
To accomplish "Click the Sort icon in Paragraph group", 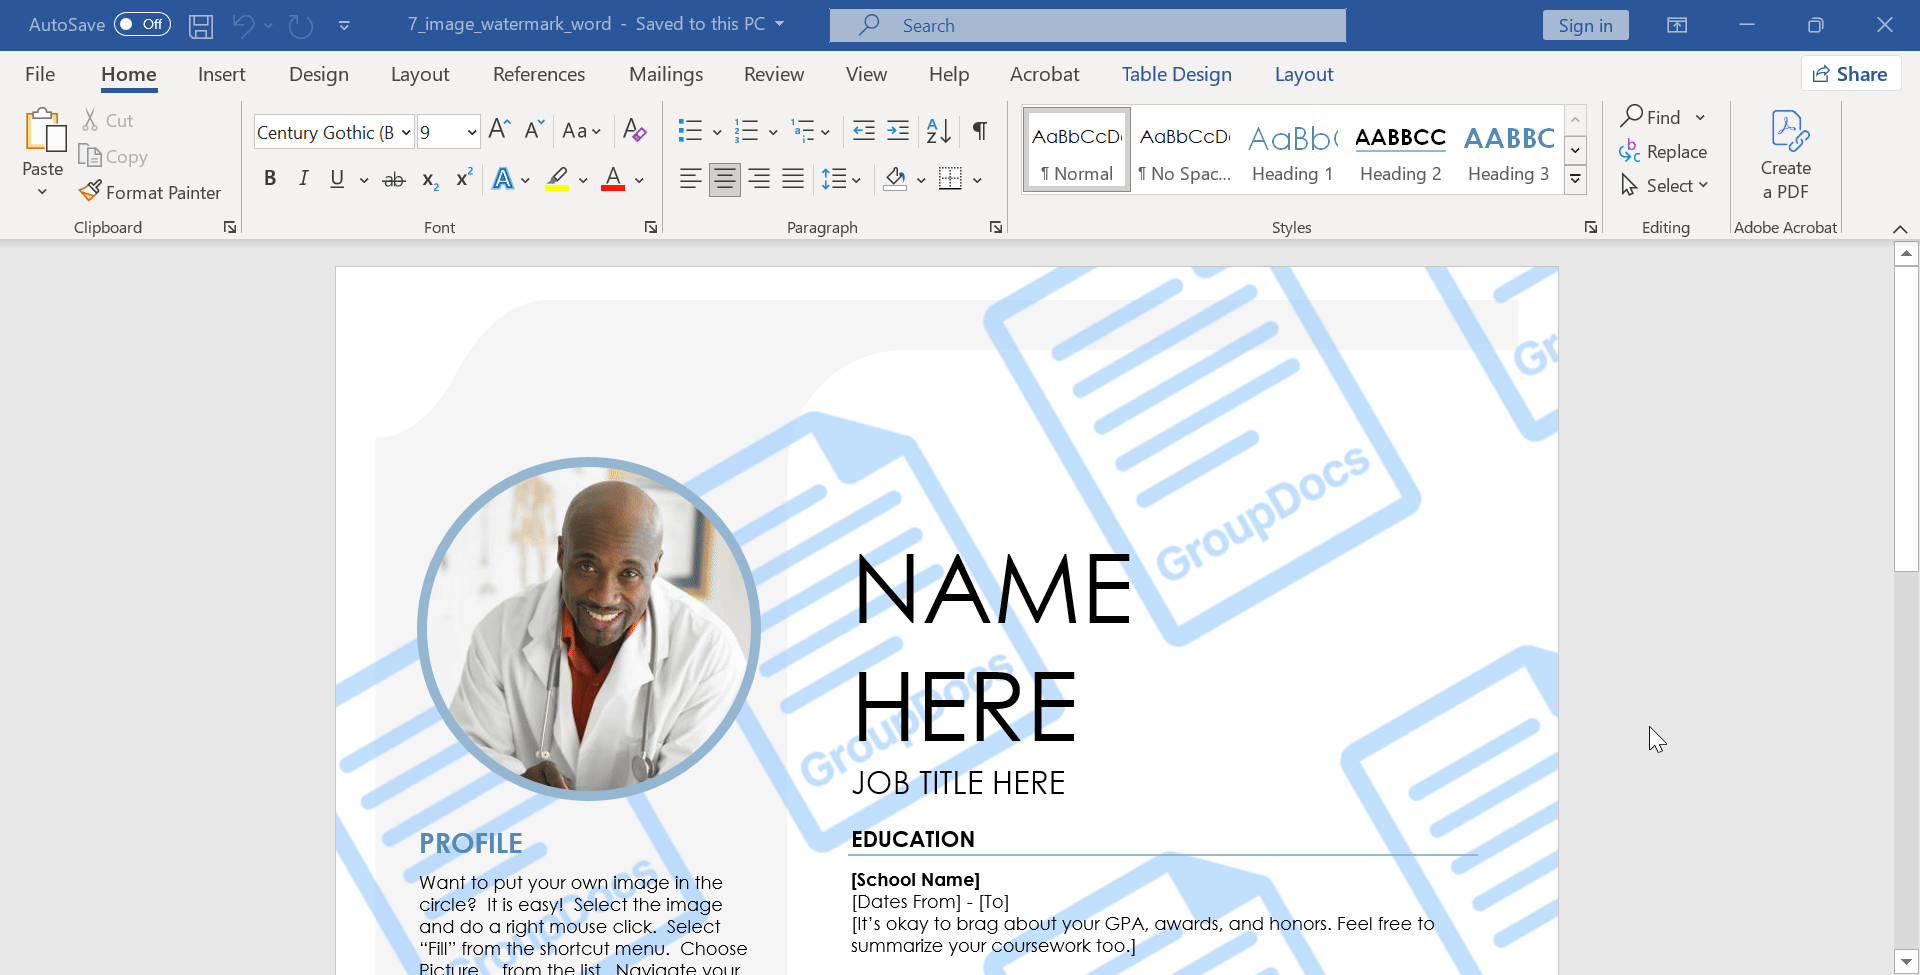I will 937,131.
